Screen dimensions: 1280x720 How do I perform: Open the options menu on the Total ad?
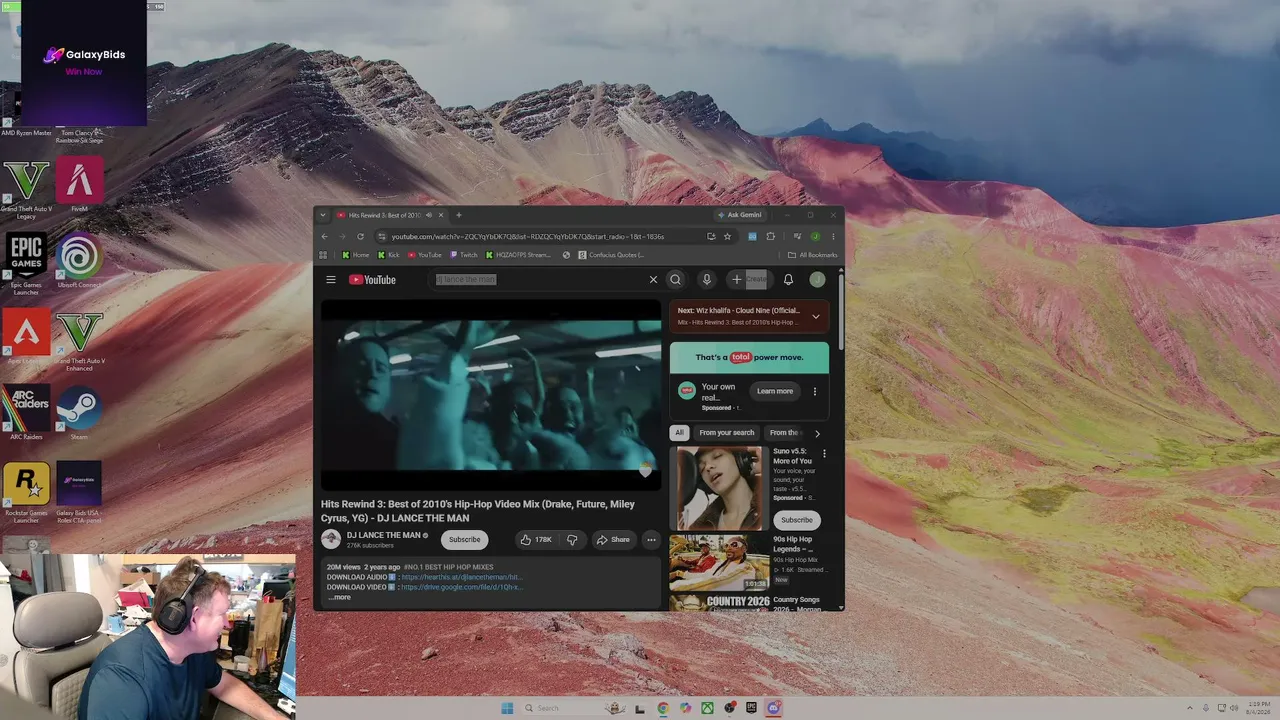coord(814,391)
